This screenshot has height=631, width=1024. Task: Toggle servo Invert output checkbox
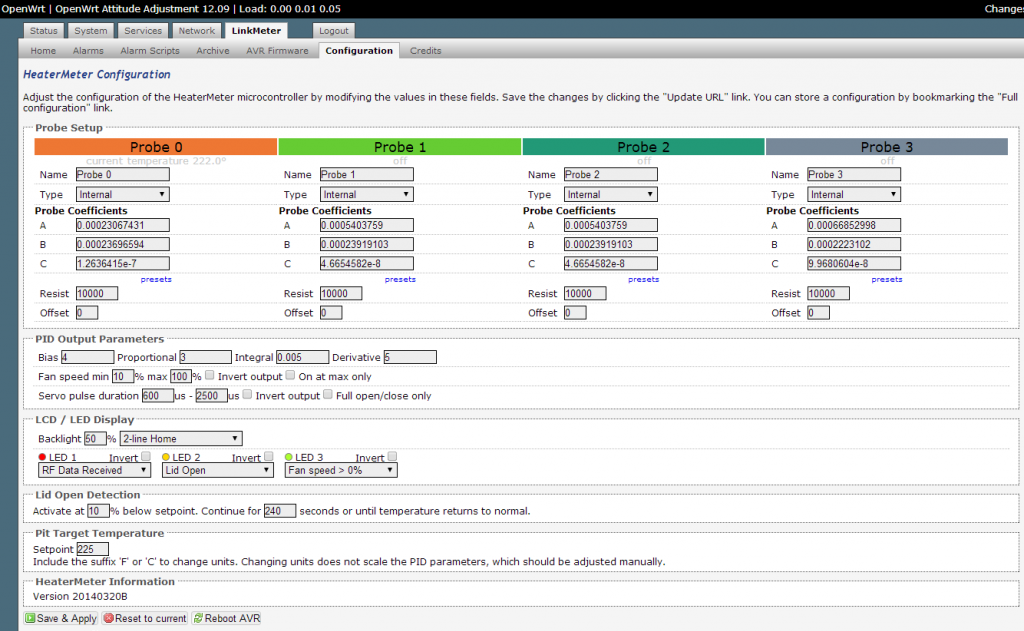point(247,394)
